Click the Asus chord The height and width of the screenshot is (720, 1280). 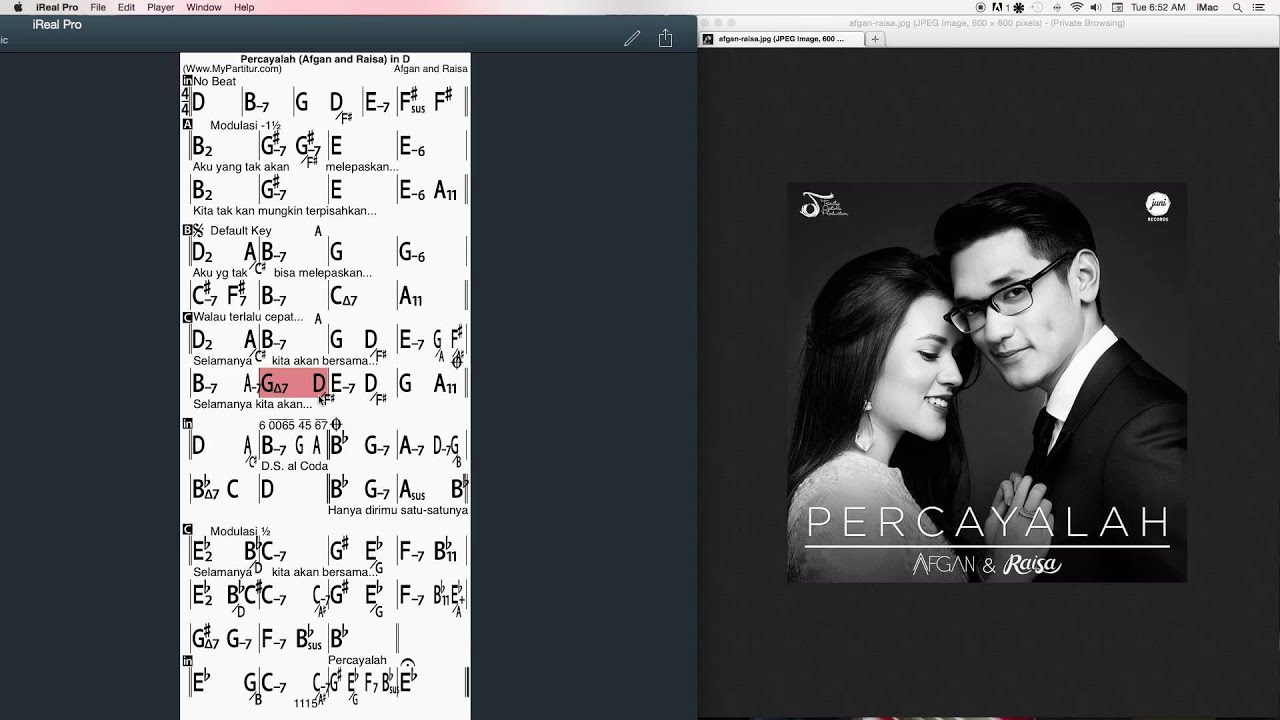[412, 490]
